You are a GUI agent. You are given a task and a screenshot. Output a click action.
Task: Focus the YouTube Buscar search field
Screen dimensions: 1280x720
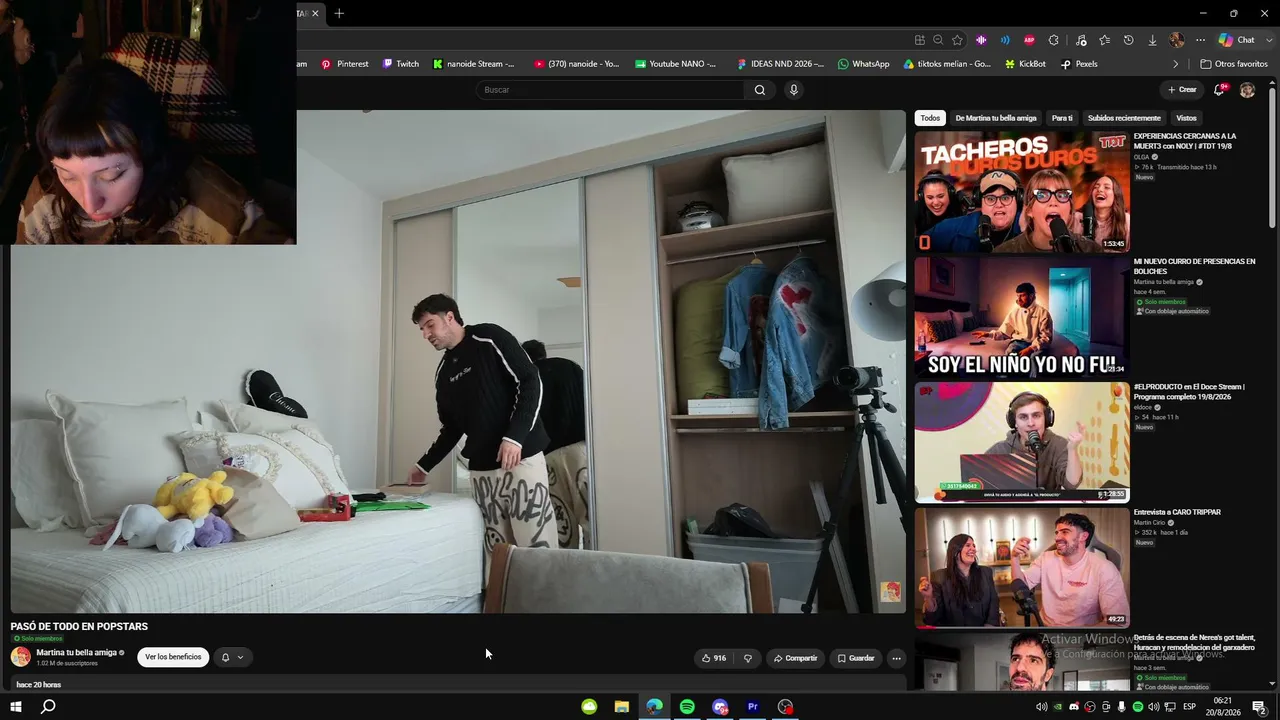pos(610,90)
